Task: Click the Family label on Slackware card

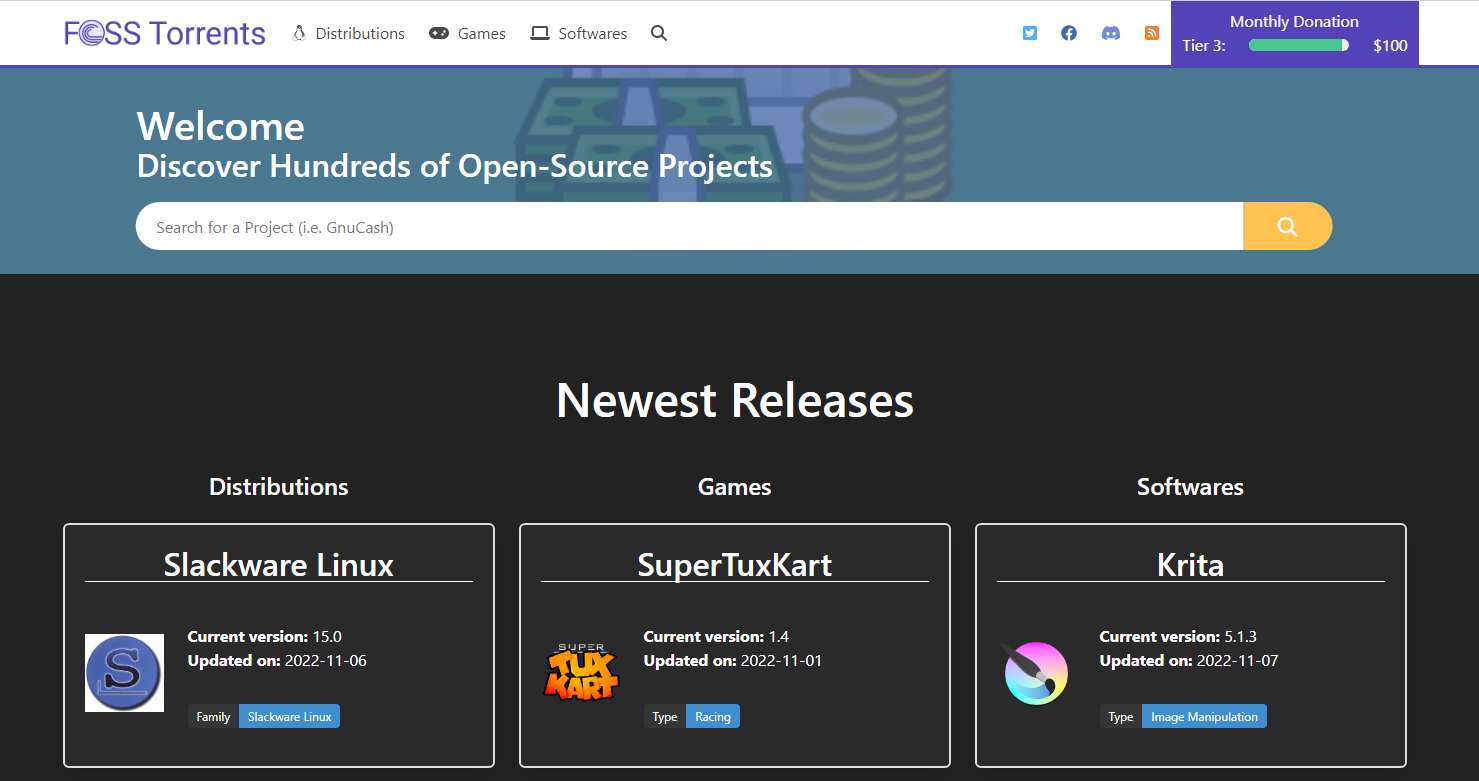Action: click(213, 716)
